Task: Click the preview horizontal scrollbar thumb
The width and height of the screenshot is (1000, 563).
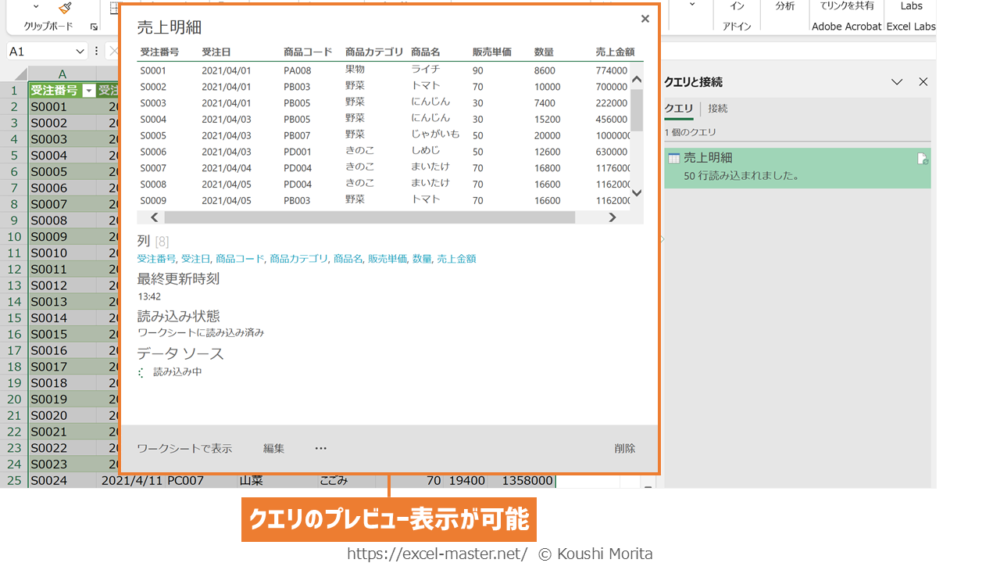Action: [x=369, y=217]
